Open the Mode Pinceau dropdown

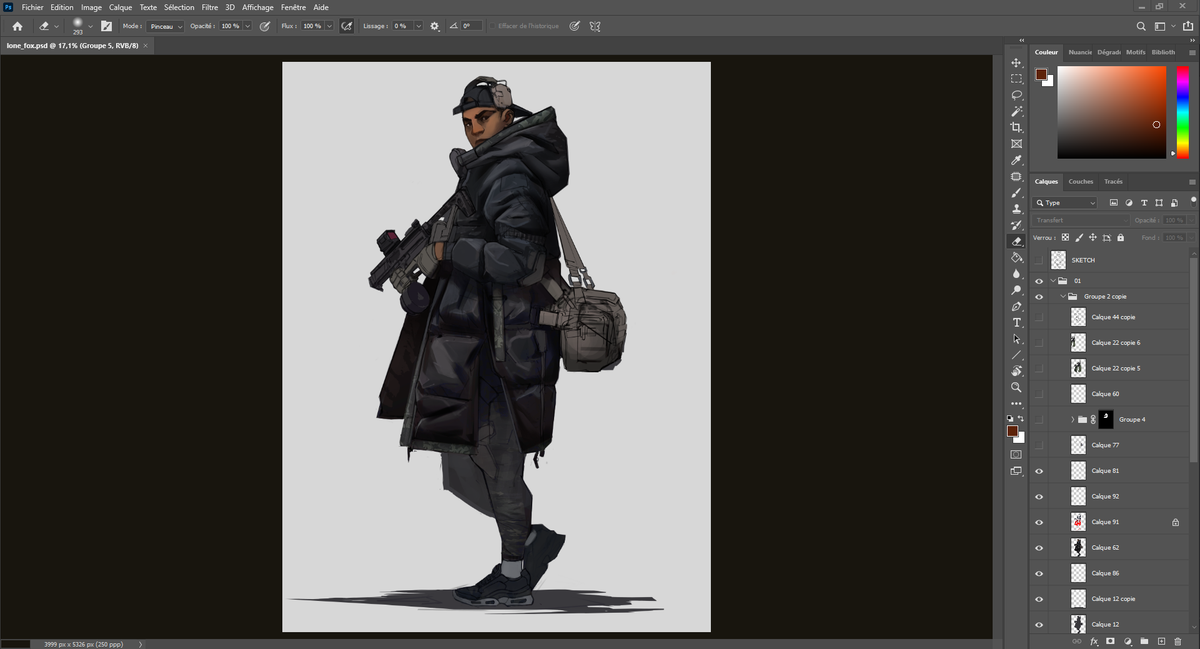(166, 26)
